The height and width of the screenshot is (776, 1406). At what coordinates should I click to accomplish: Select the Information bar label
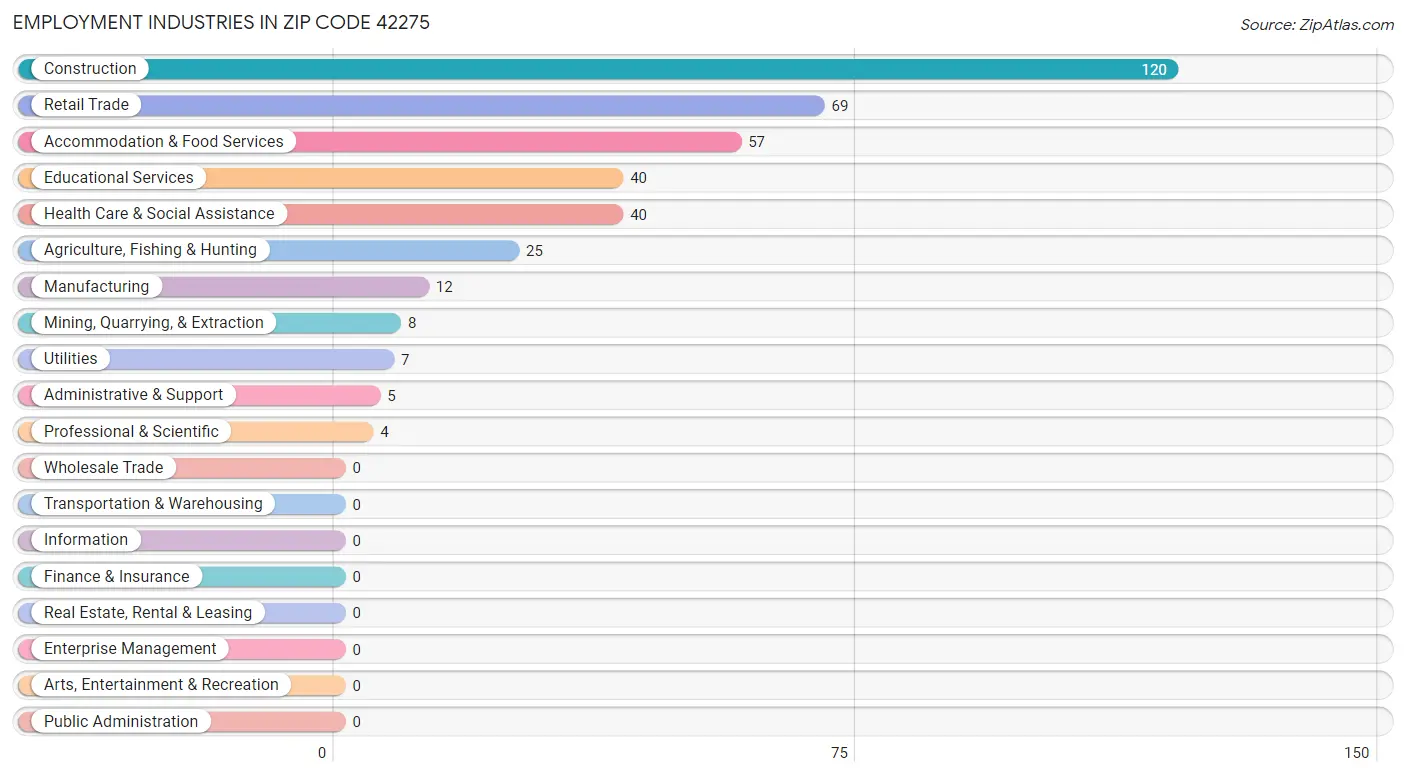pyautogui.click(x=86, y=540)
